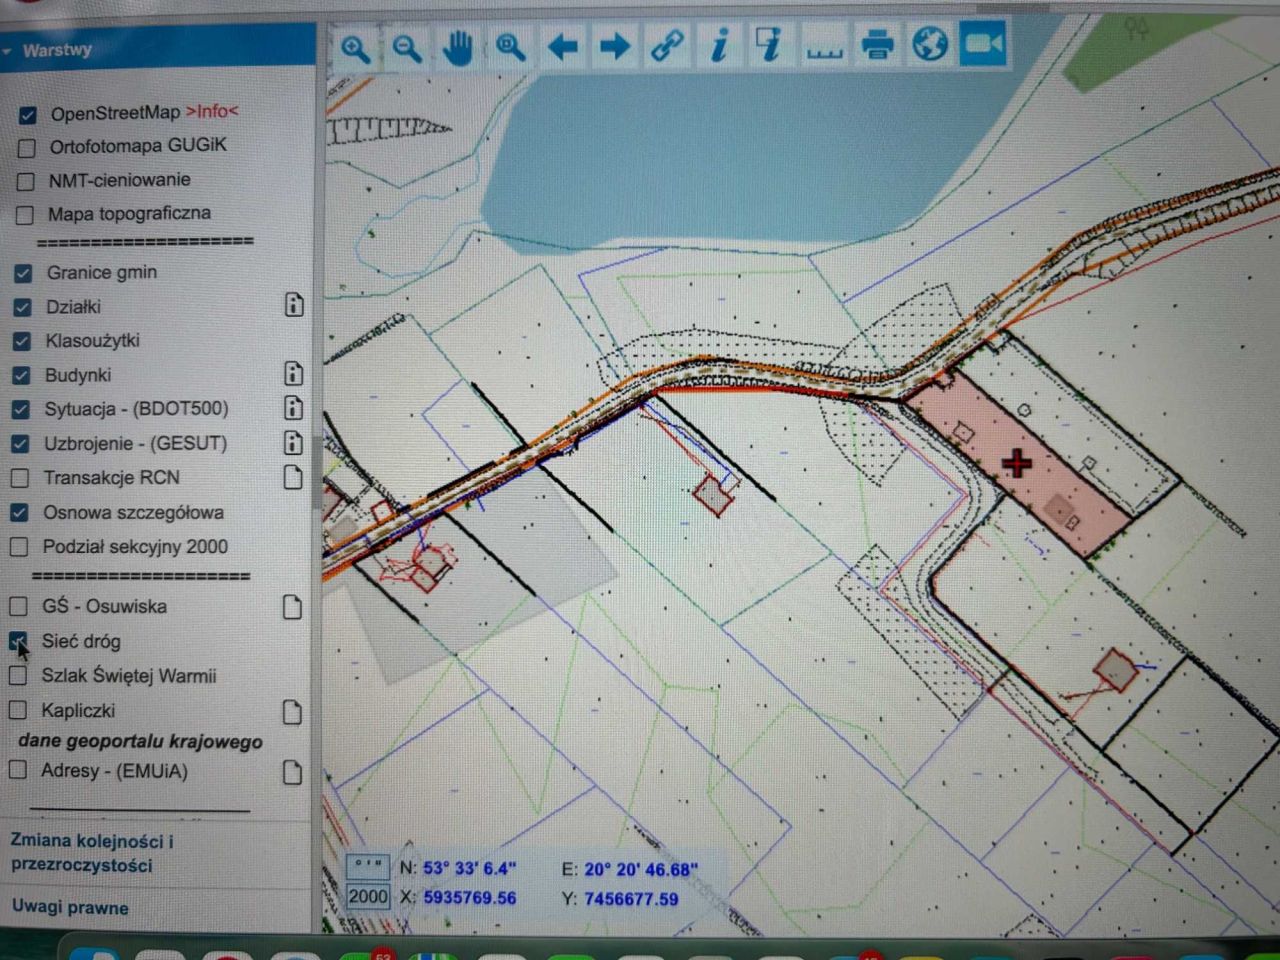Open info document icon for Budynki layer
This screenshot has height=960, width=1280.
click(x=294, y=374)
